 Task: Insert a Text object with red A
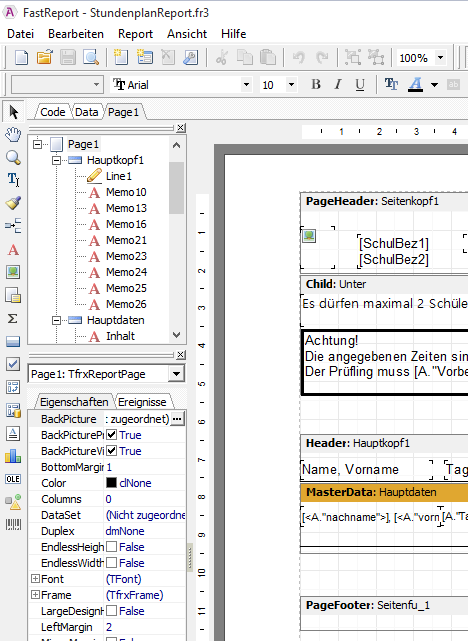pos(13,249)
